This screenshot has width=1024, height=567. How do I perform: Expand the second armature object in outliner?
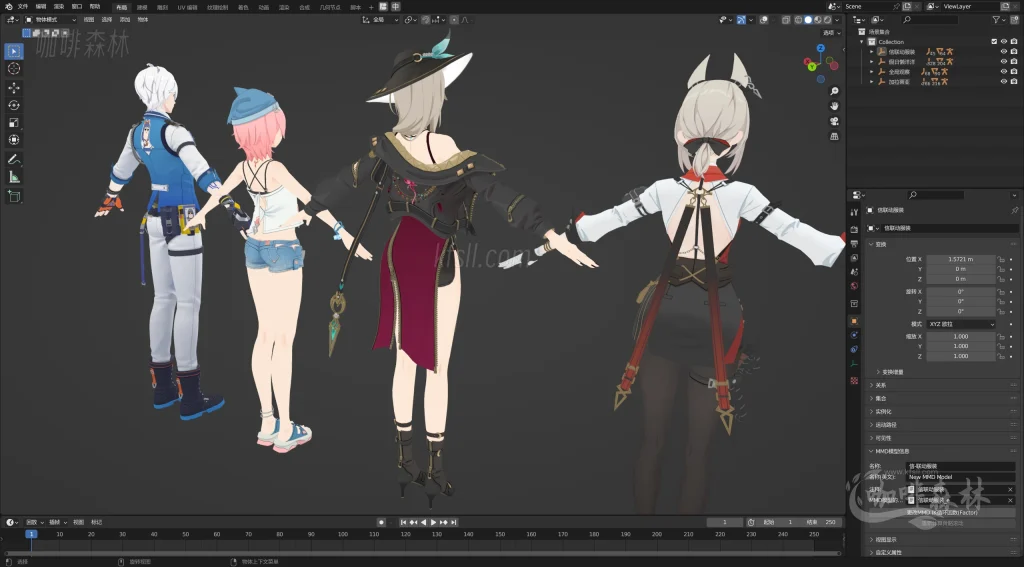(871, 62)
